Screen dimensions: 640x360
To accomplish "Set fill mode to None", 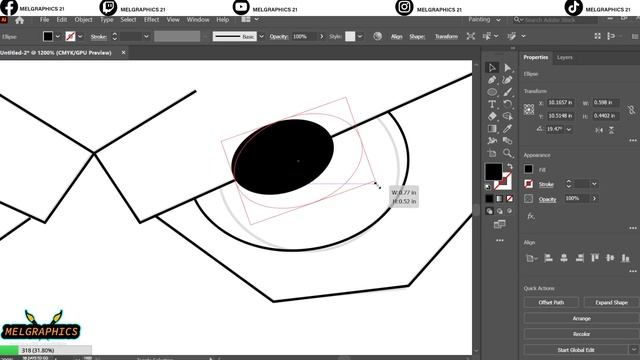I will 509,199.
